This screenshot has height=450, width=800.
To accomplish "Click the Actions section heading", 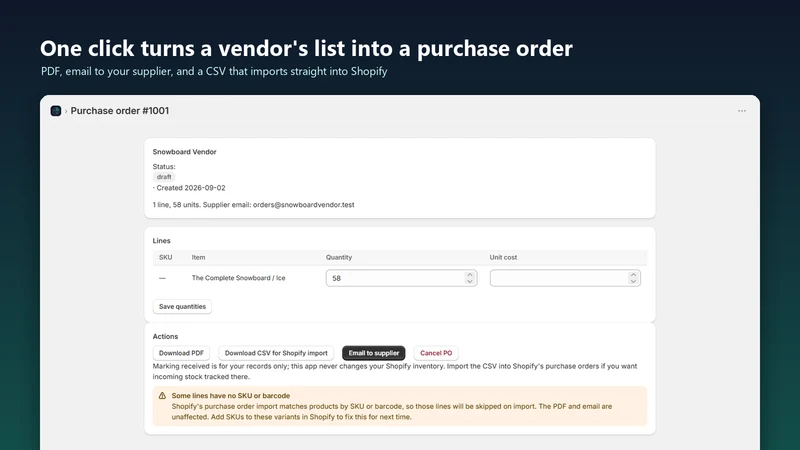I will 165,337.
